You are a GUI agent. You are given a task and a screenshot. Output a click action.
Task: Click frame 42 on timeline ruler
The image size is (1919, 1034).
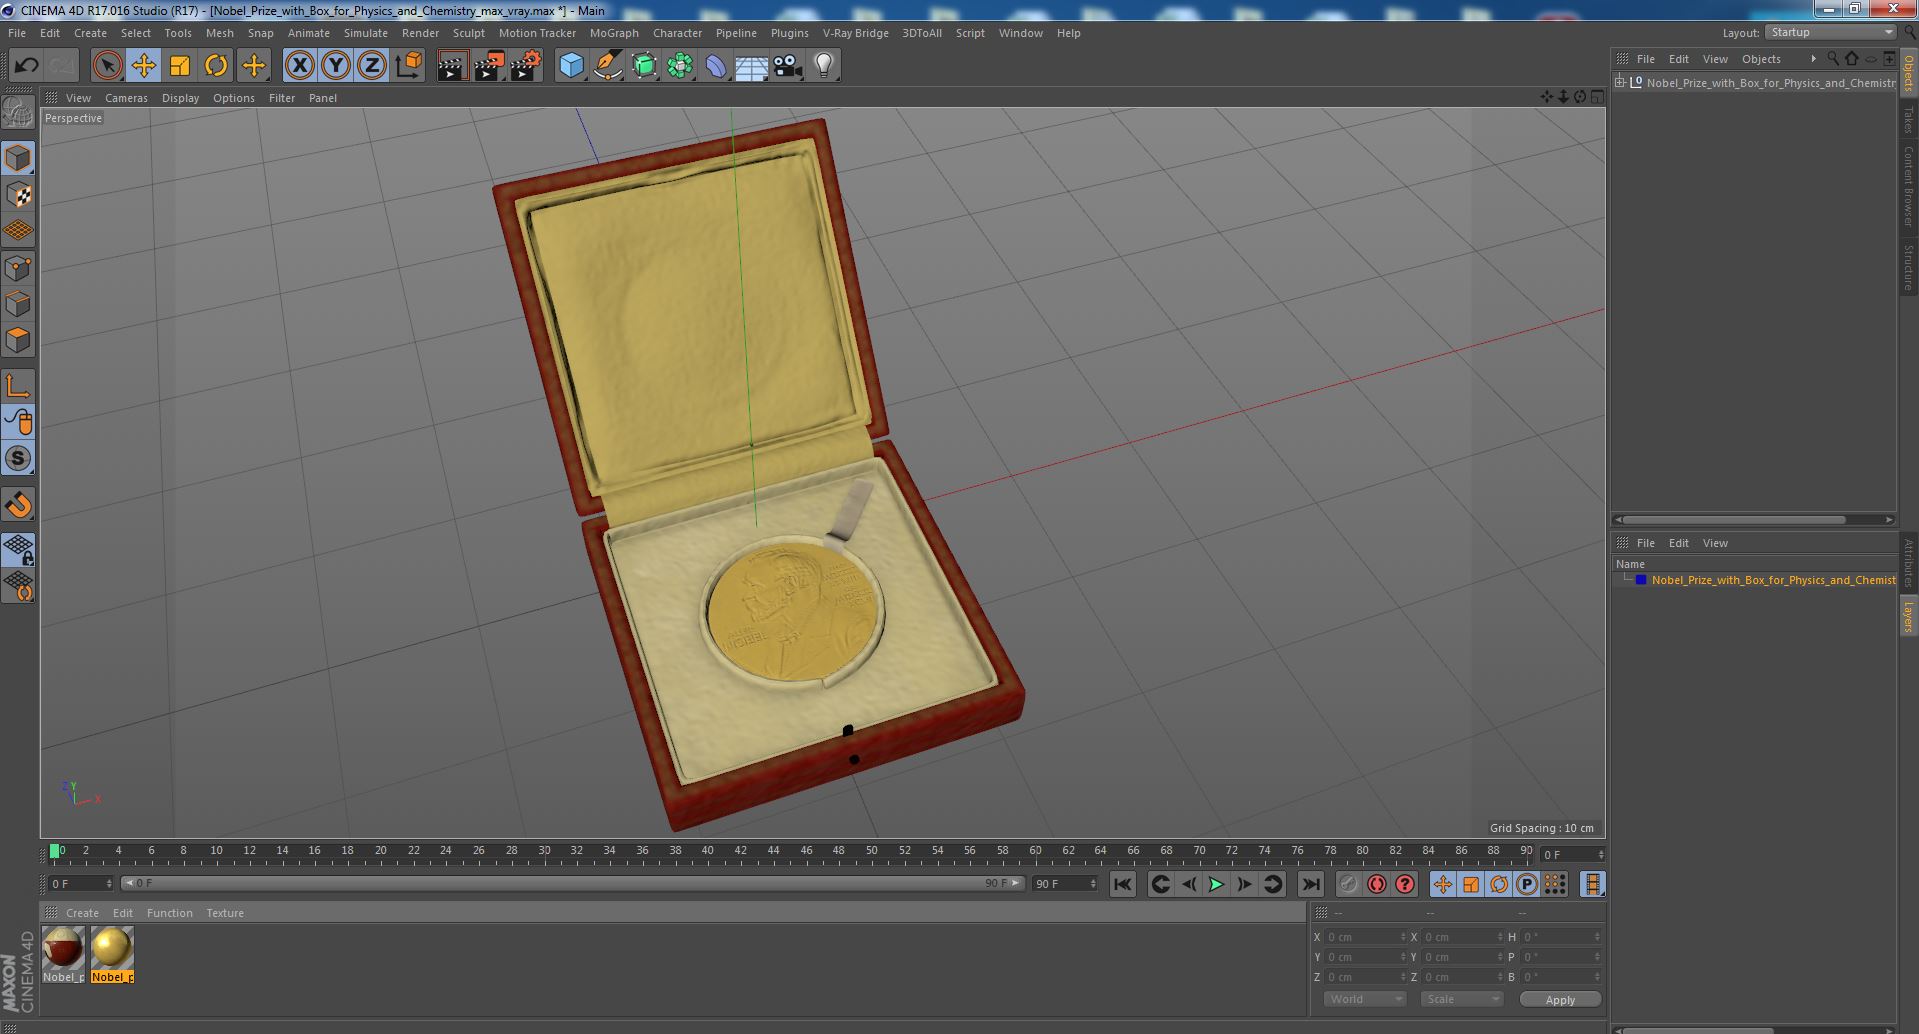tap(740, 852)
